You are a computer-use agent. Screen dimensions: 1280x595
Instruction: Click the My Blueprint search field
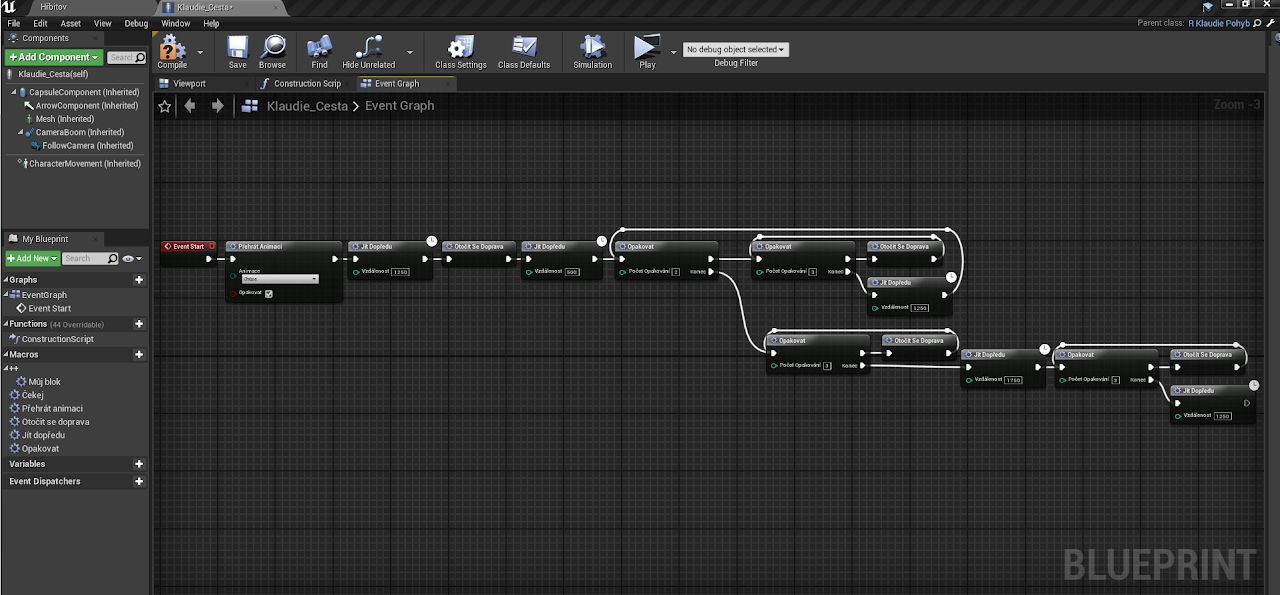pos(83,259)
